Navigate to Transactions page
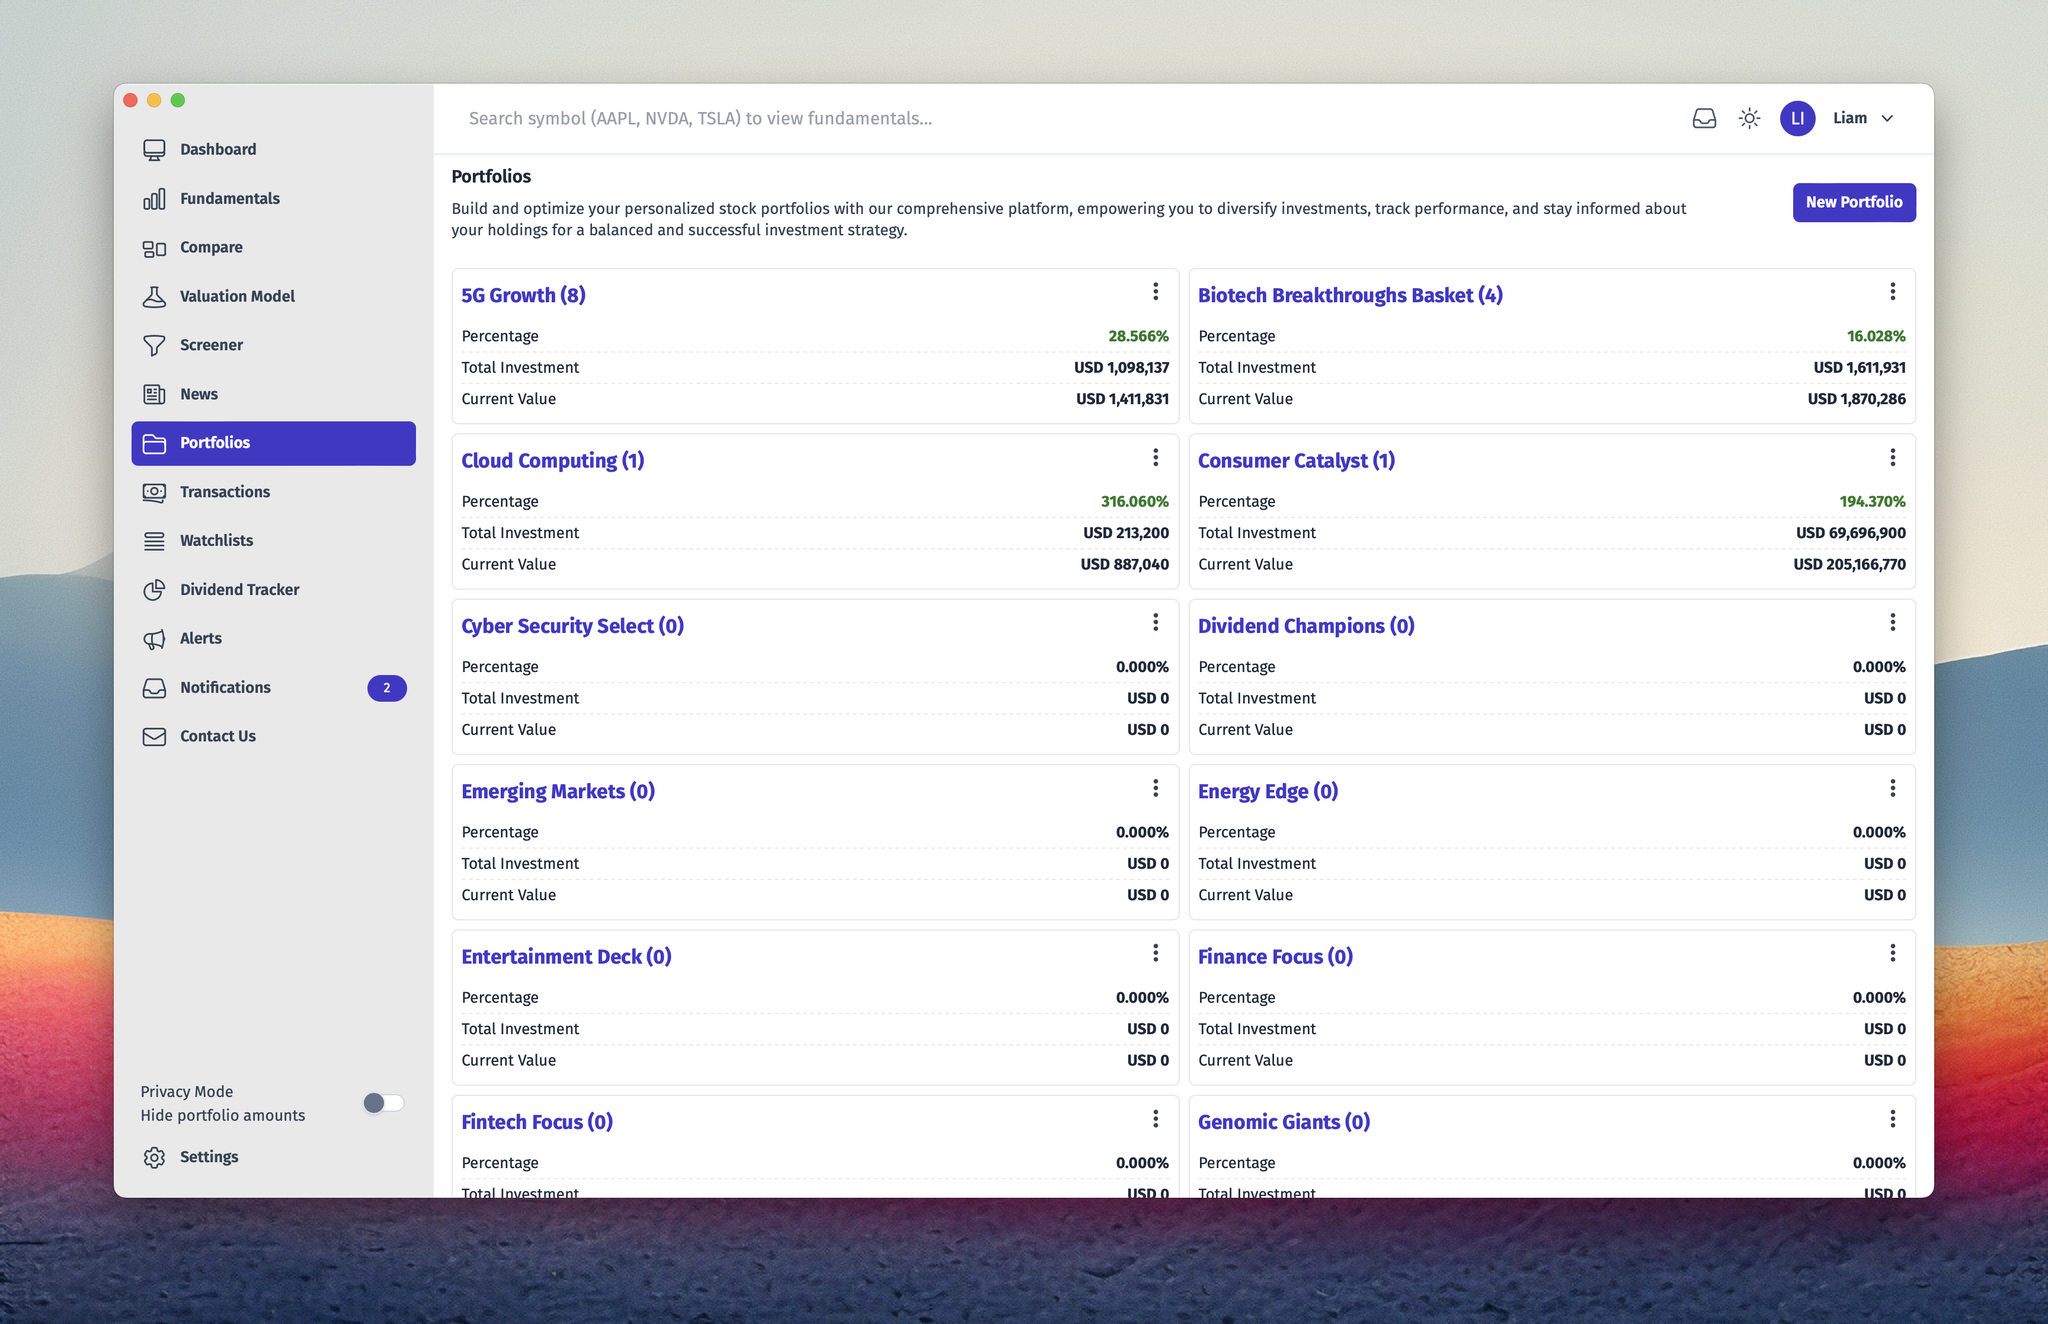Image resolution: width=2048 pixels, height=1324 pixels. pos(273,492)
